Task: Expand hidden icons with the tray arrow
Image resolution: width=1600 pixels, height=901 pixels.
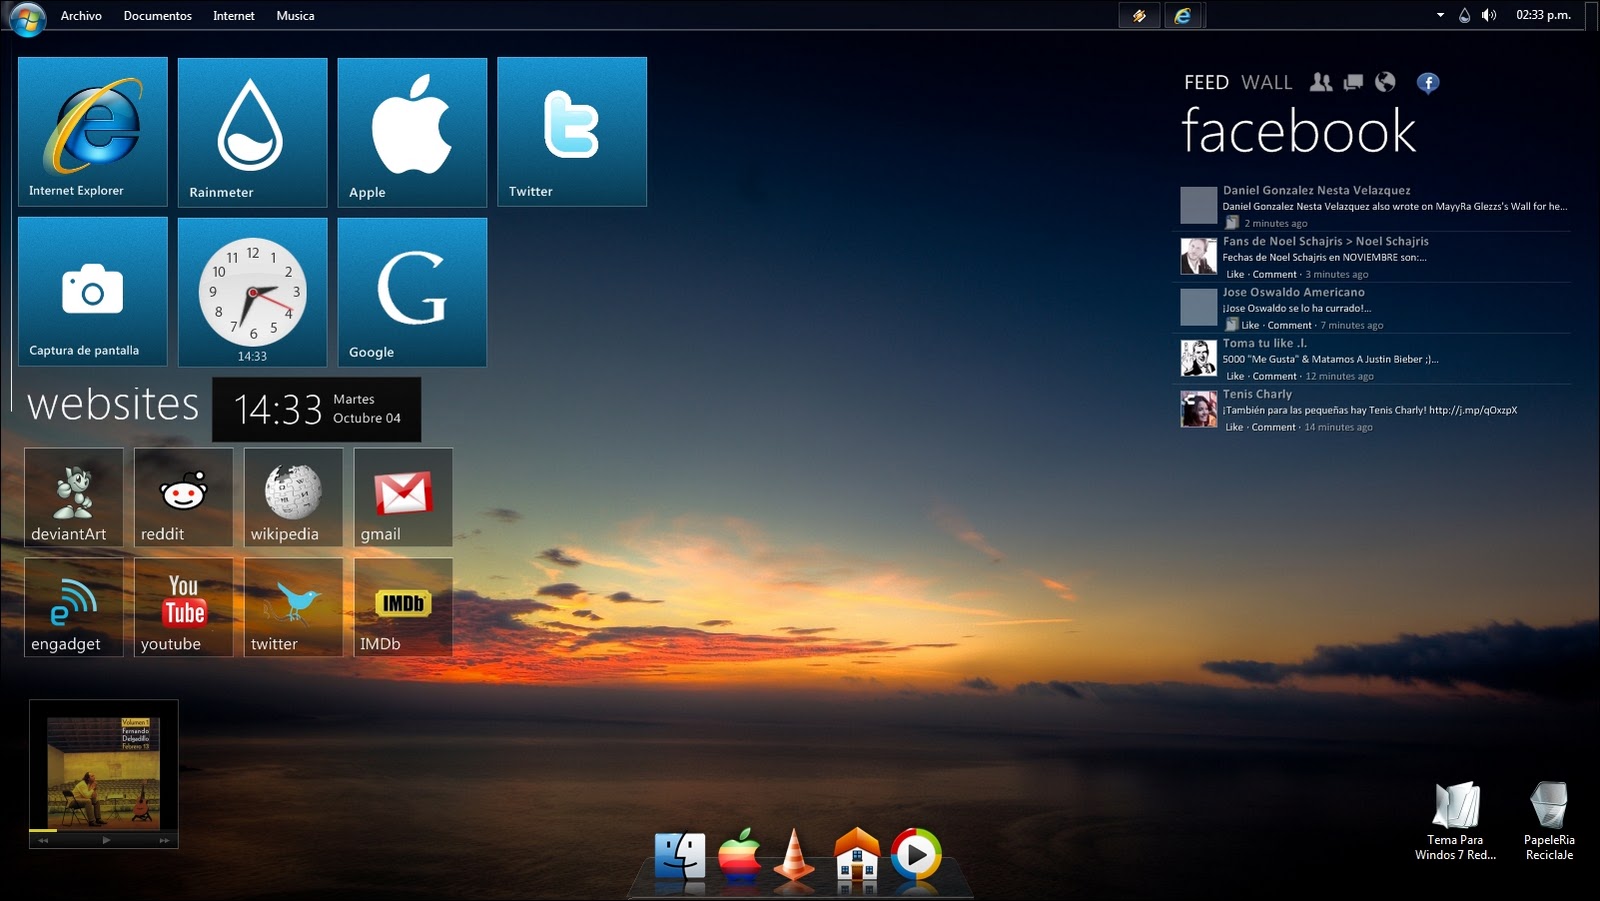Action: click(1440, 14)
